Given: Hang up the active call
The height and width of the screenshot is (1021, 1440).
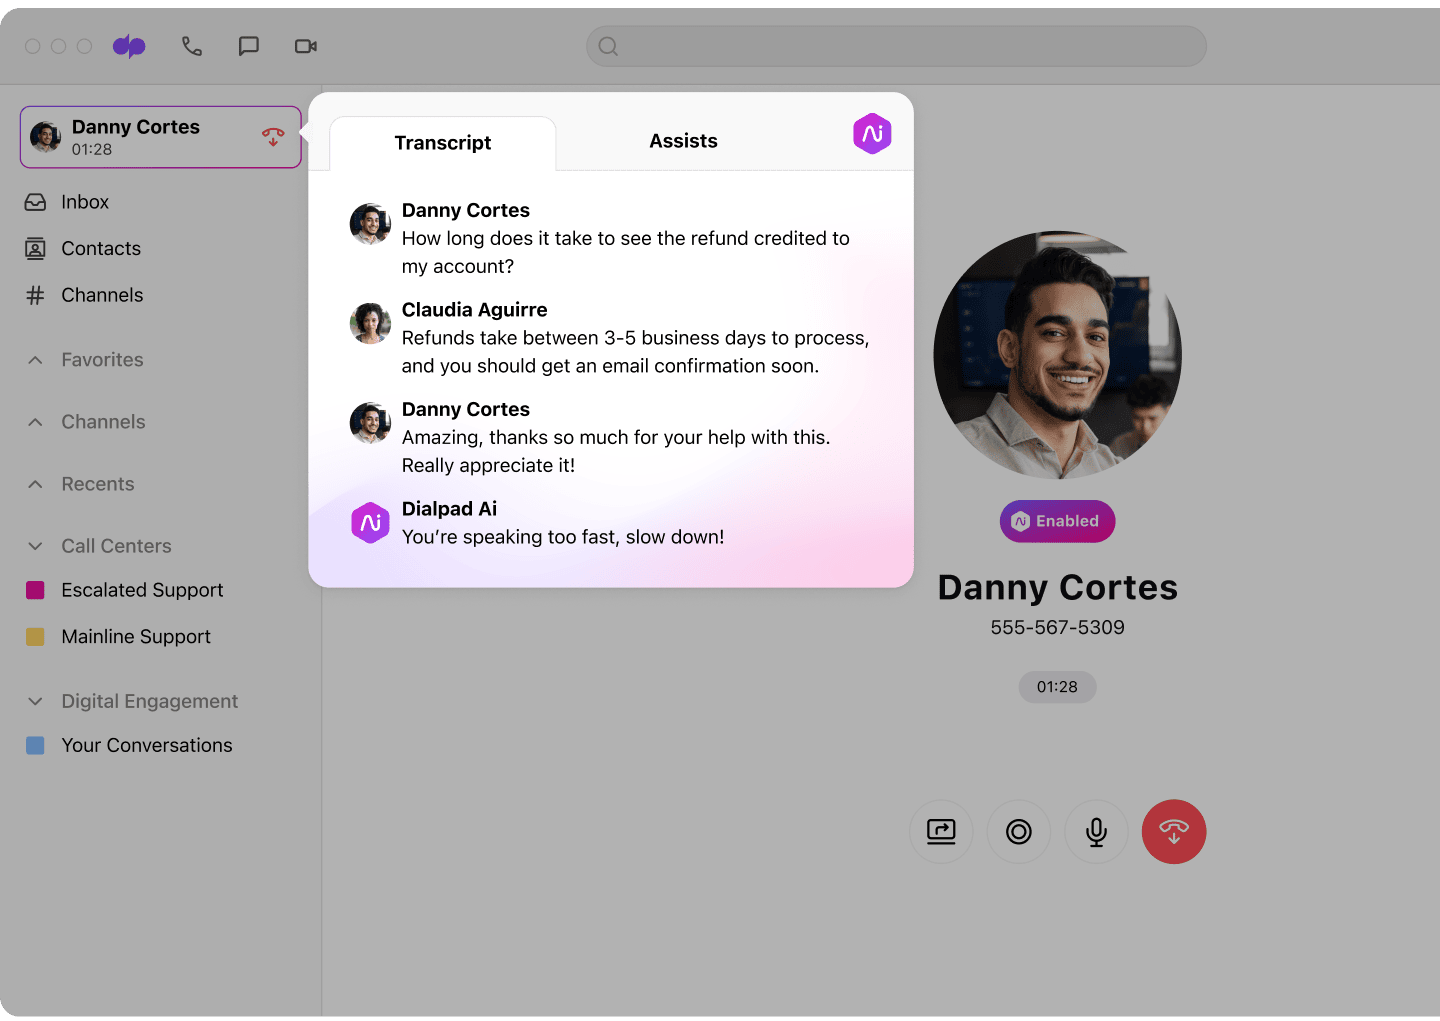Looking at the screenshot, I should click(x=1174, y=831).
